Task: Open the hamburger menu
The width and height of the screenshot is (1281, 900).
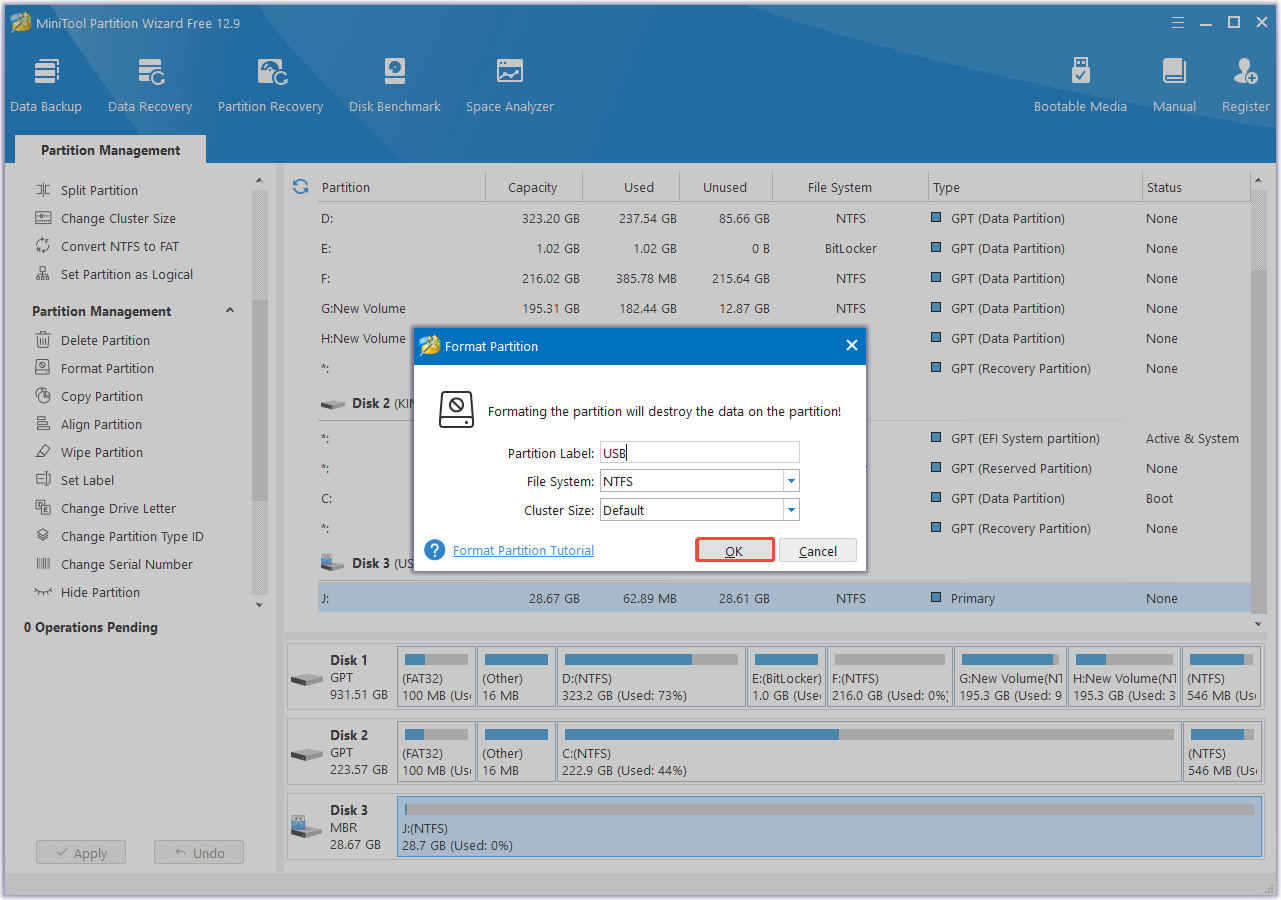Action: [1177, 22]
